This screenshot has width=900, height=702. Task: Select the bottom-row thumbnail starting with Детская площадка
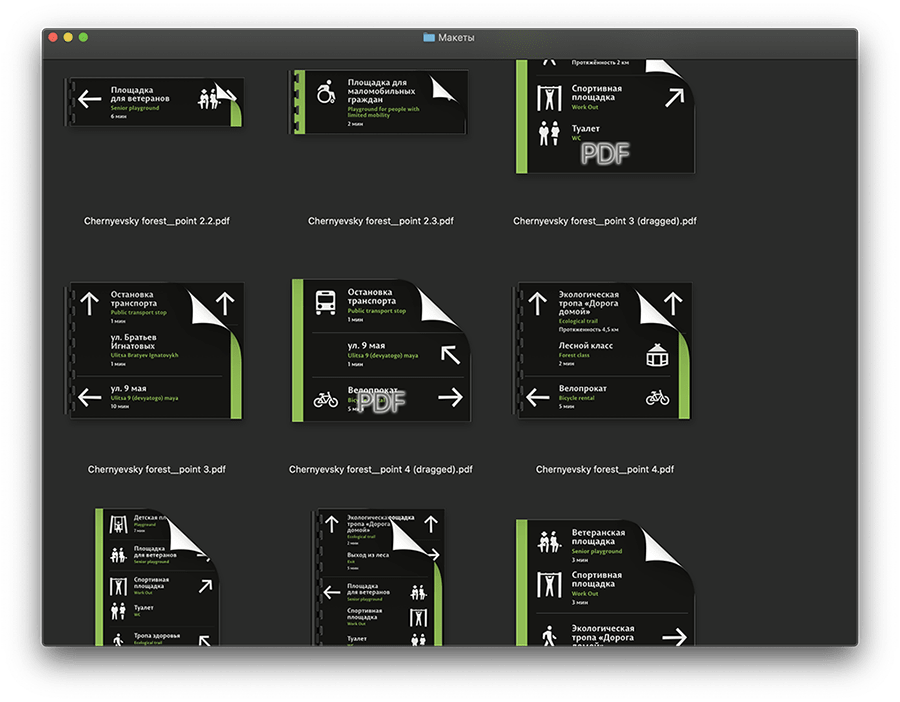point(156,577)
